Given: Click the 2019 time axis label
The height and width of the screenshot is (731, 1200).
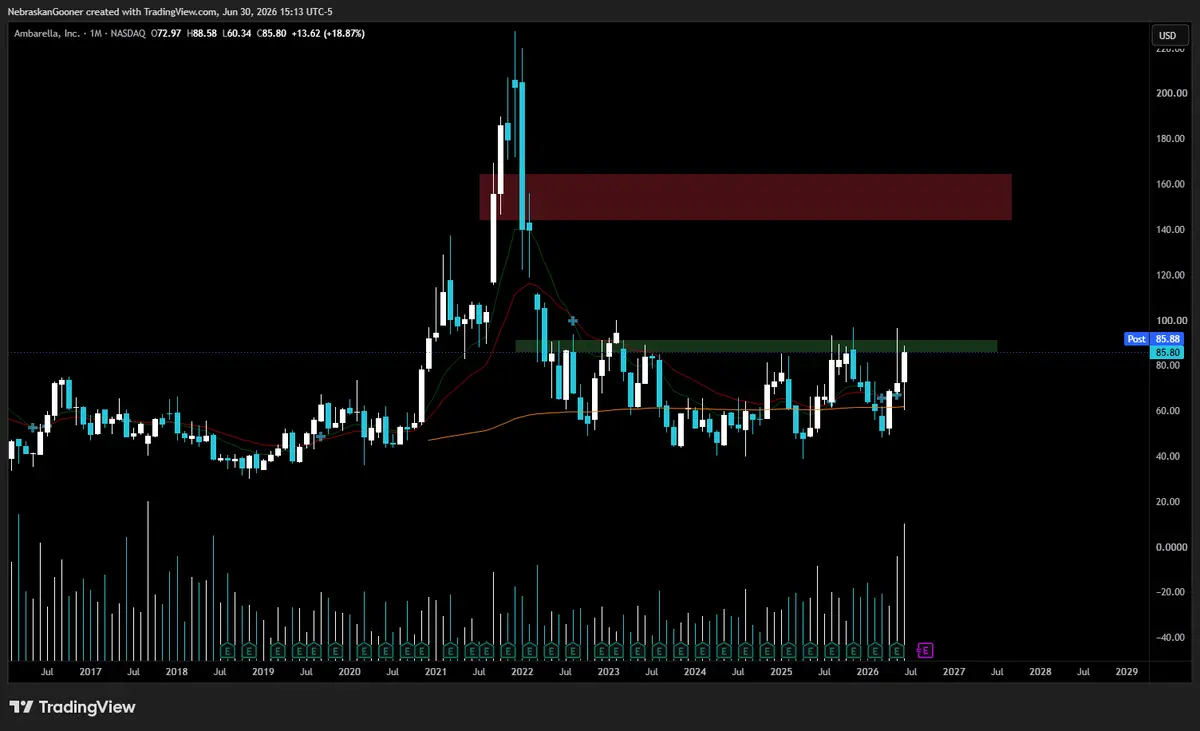Looking at the screenshot, I should pos(263,673).
